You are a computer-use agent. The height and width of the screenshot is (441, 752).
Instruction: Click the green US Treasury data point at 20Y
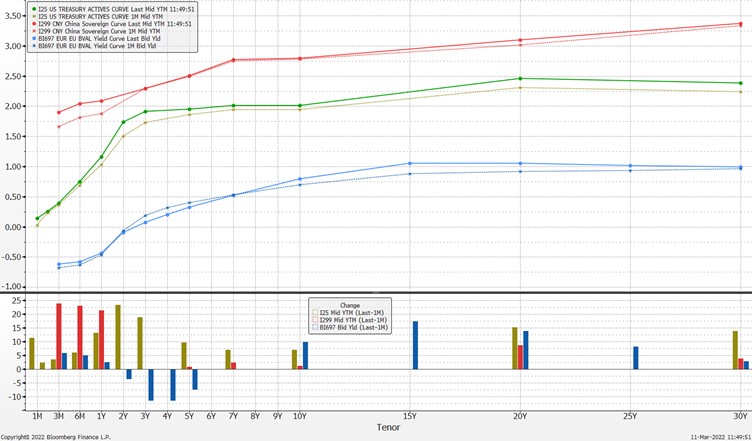520,79
